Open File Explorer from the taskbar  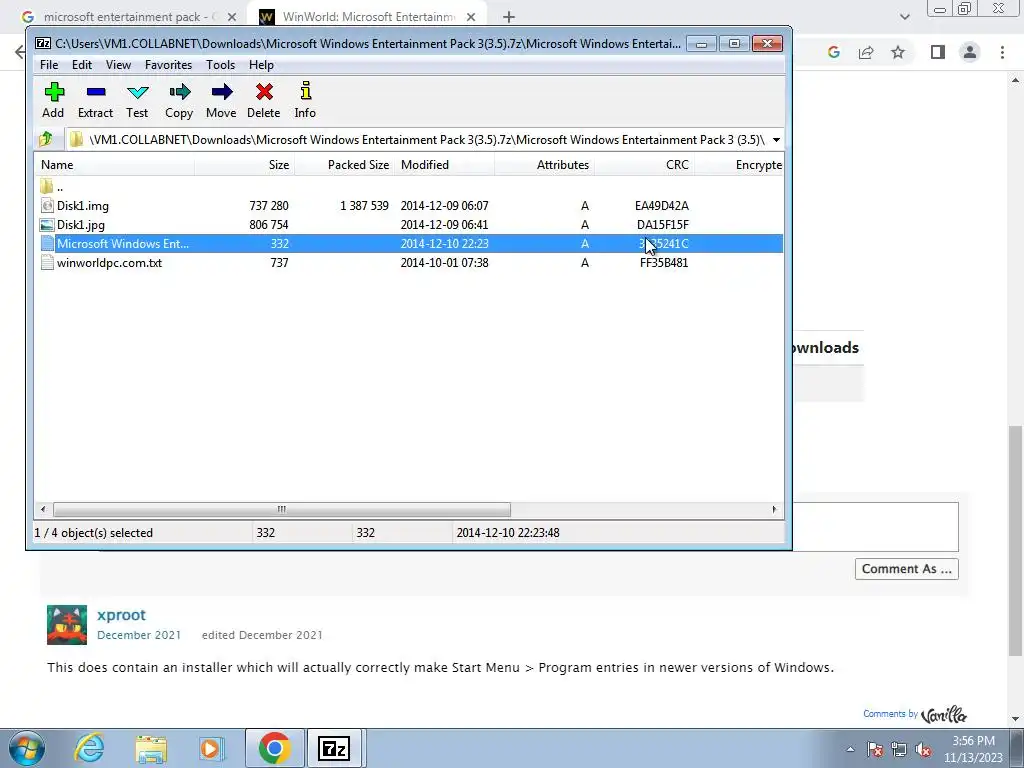(x=152, y=749)
